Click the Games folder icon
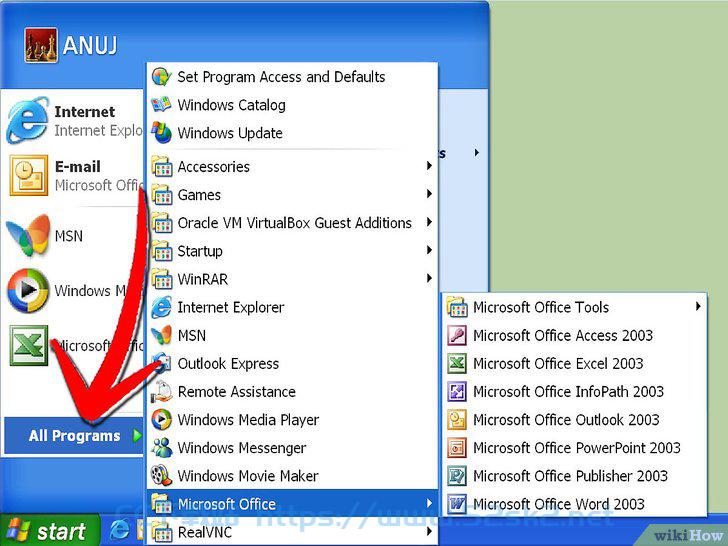728x546 pixels. [x=162, y=195]
